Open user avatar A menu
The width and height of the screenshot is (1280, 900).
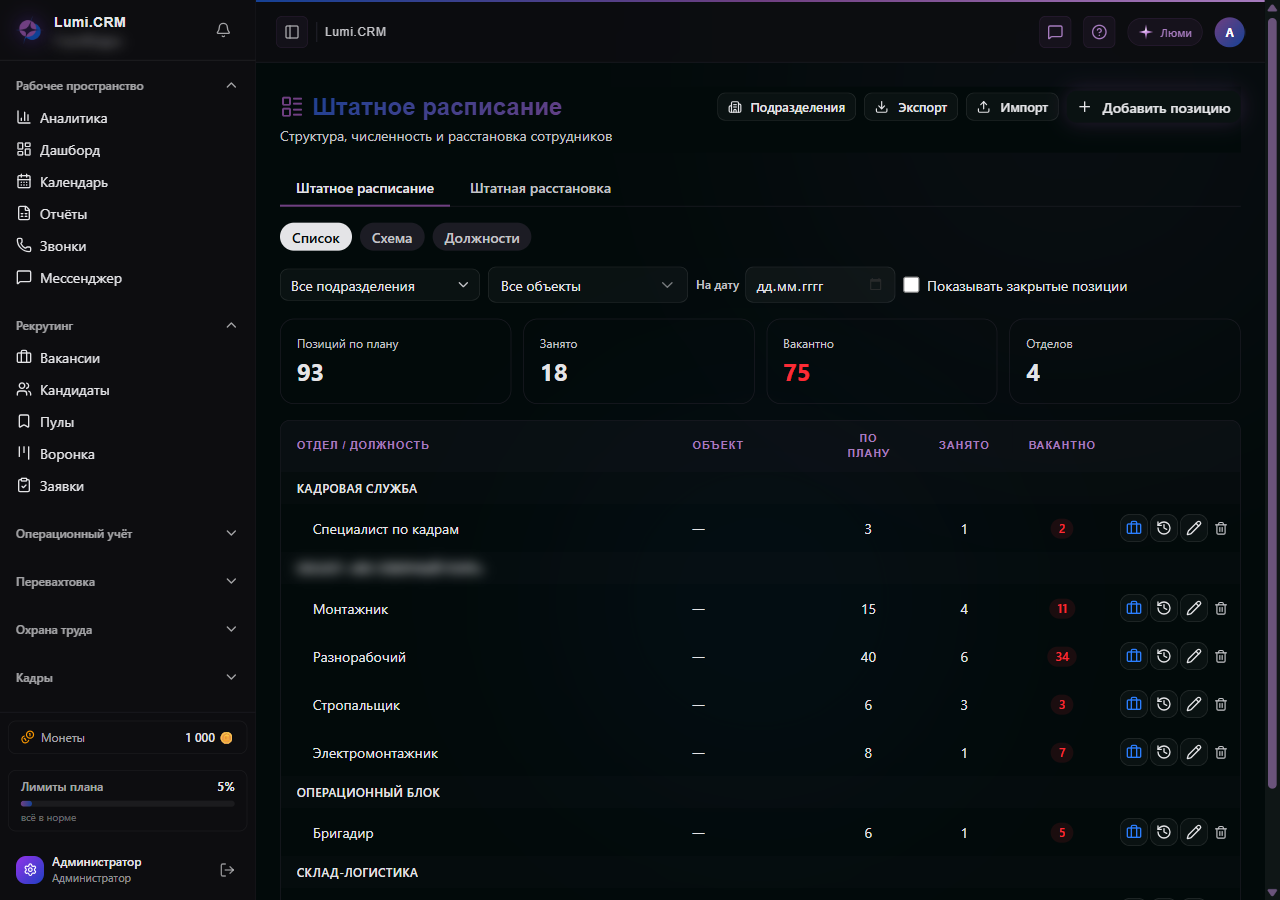click(x=1229, y=32)
